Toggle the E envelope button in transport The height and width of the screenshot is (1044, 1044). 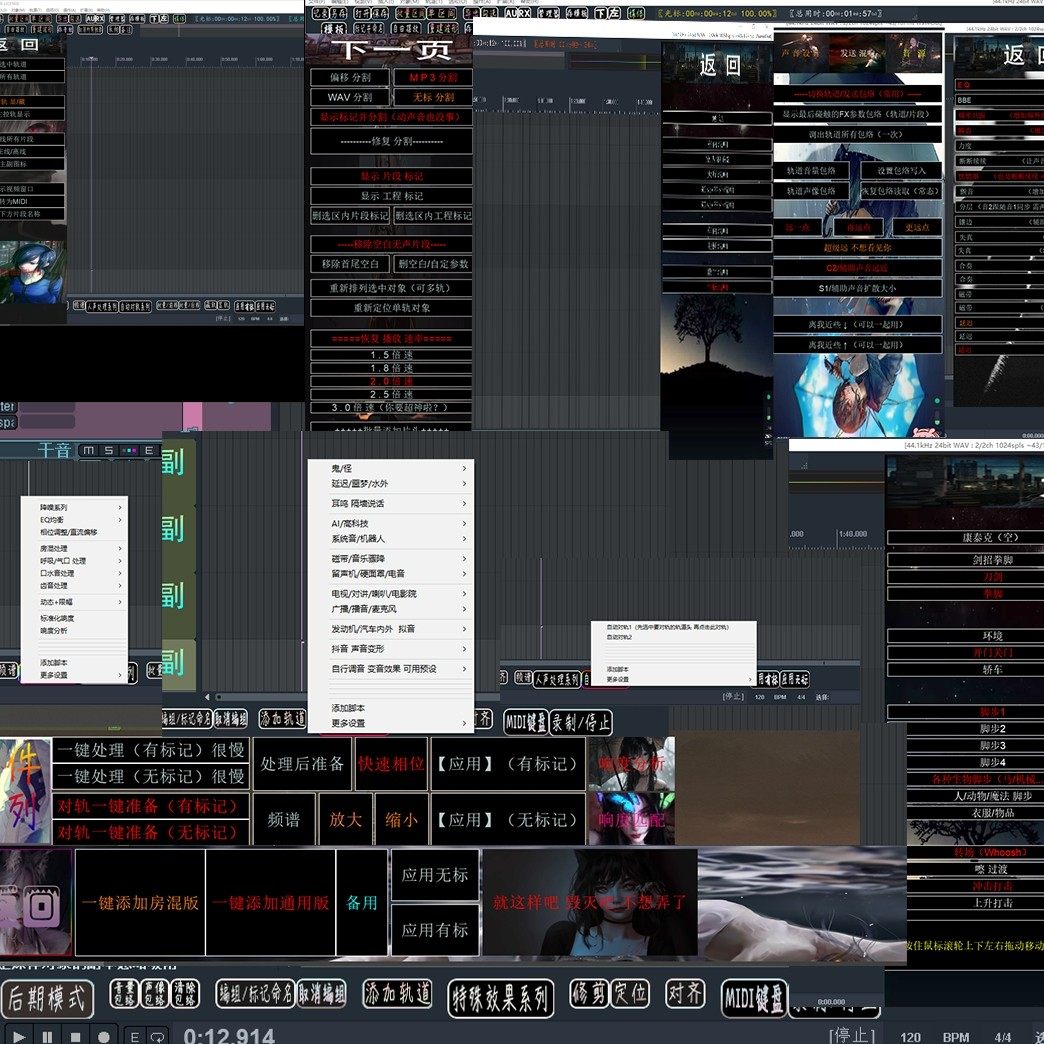[134, 1037]
